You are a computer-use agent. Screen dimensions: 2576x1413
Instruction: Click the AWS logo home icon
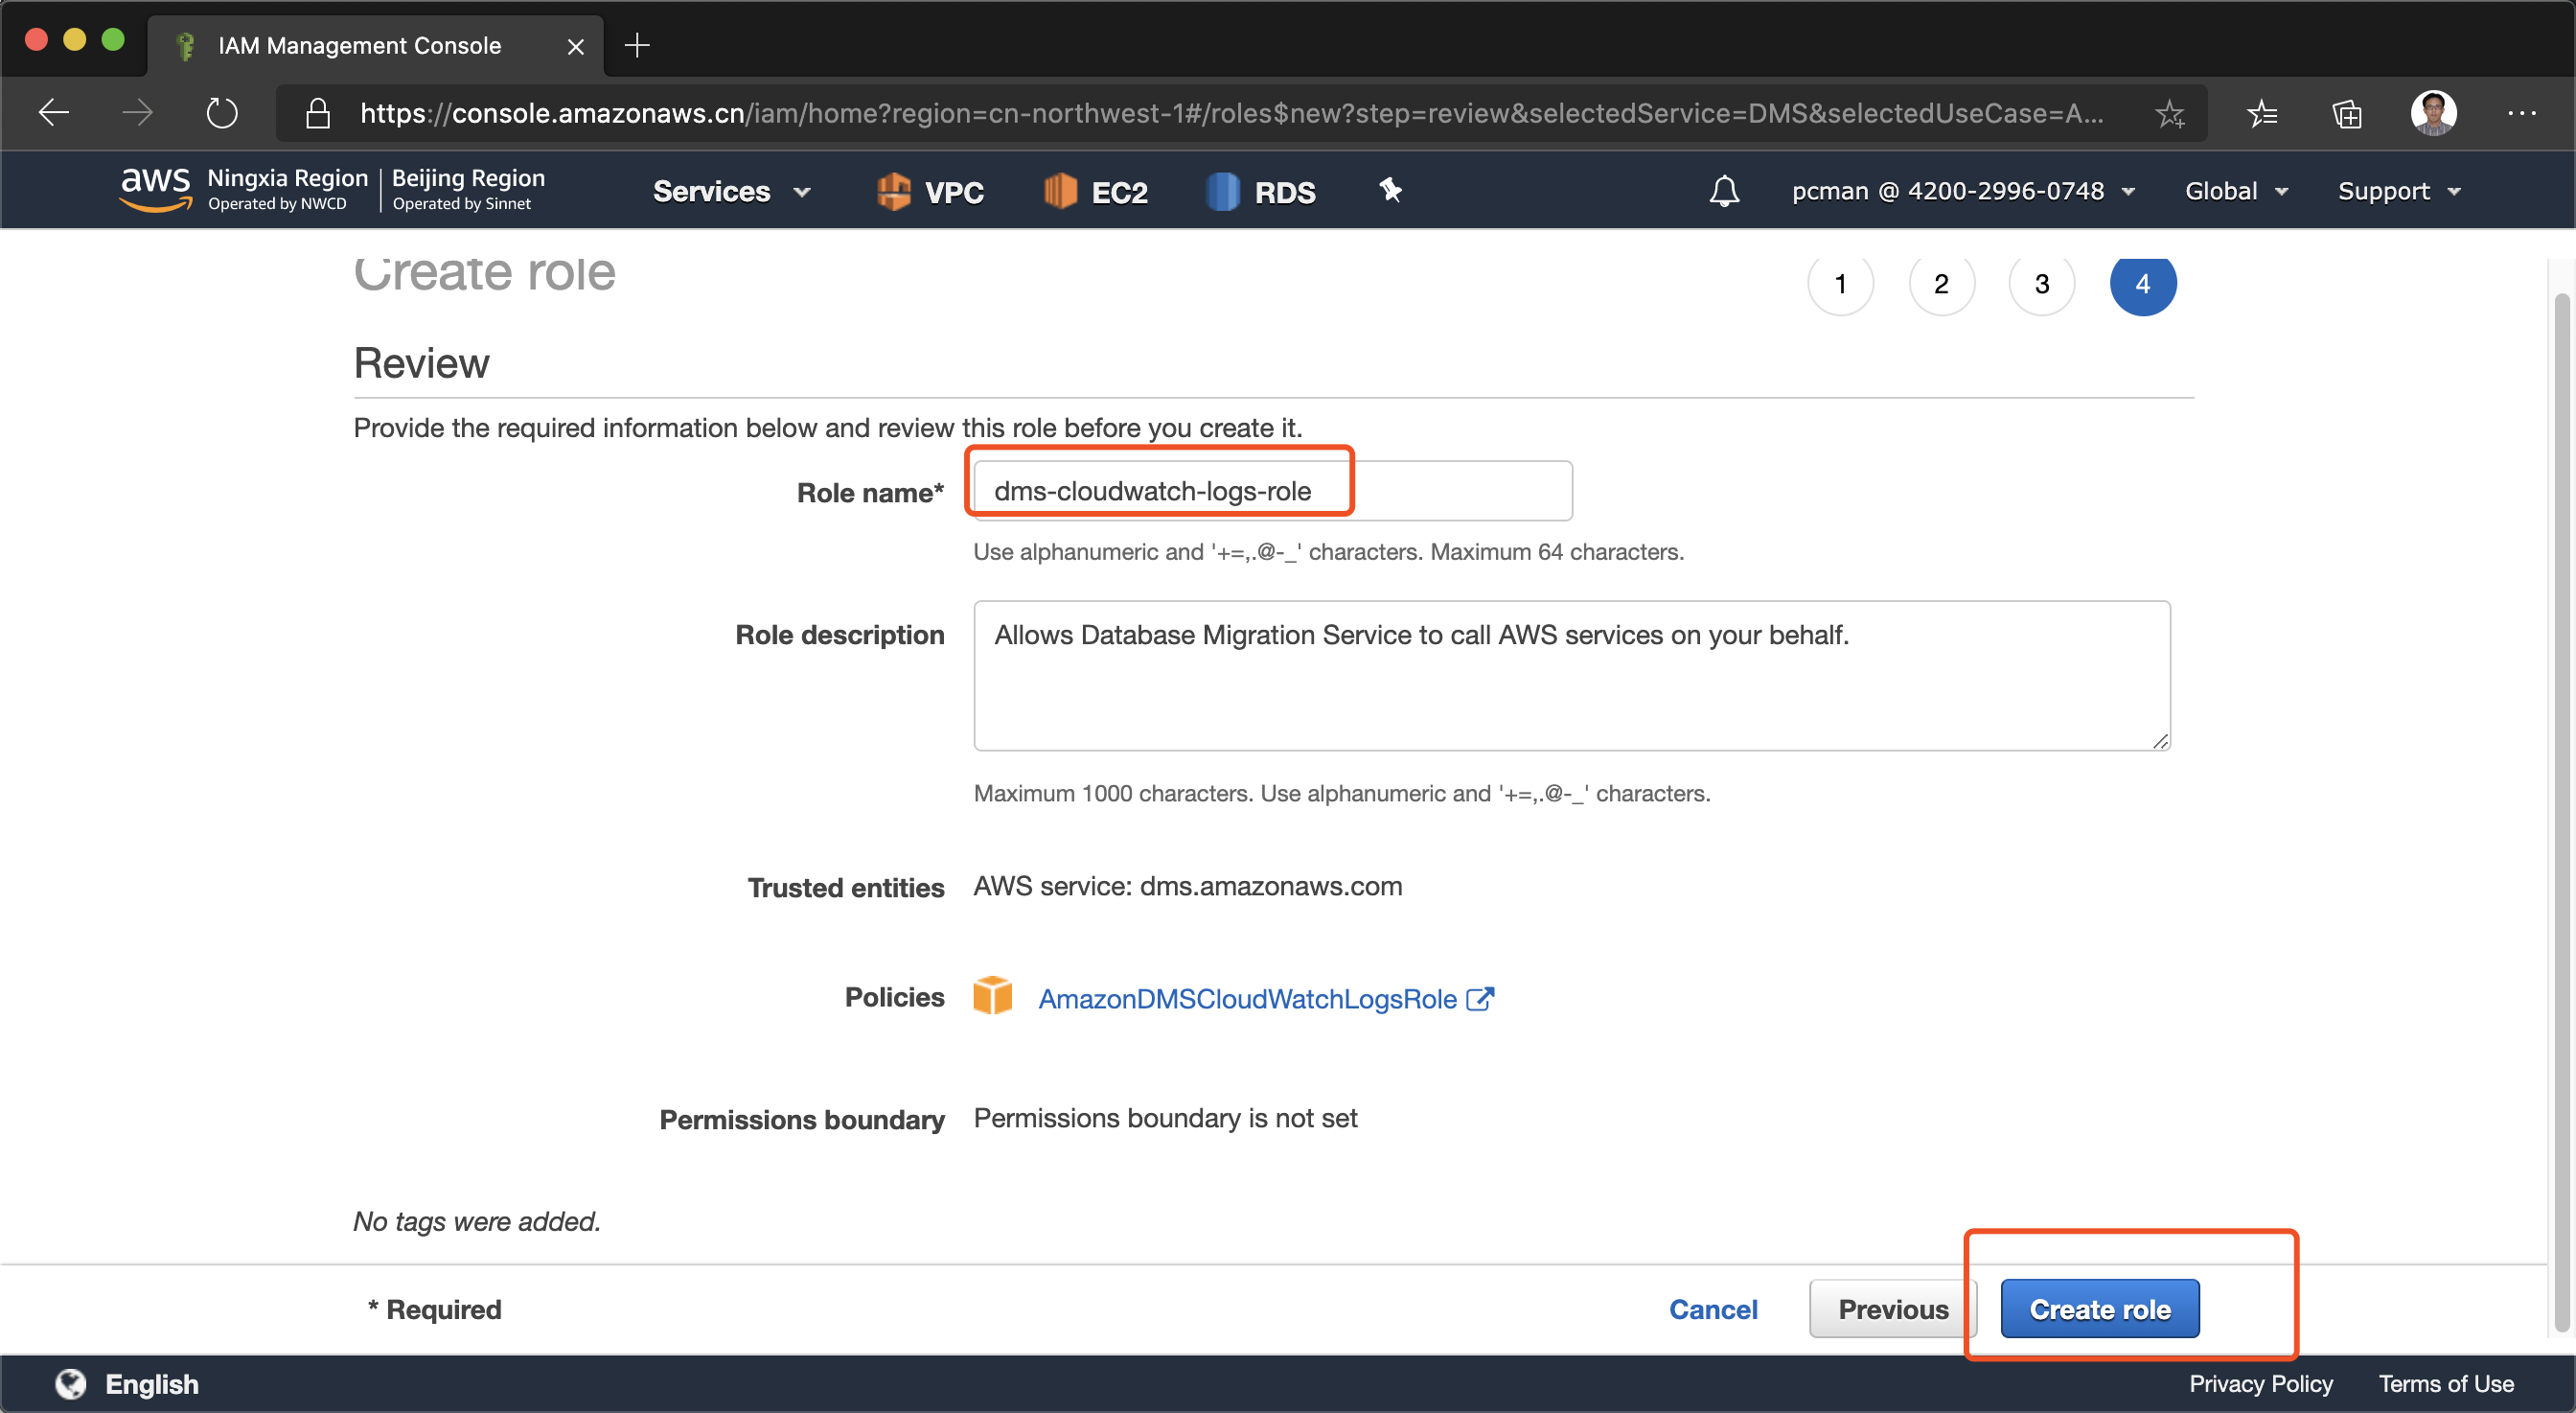click(x=154, y=189)
